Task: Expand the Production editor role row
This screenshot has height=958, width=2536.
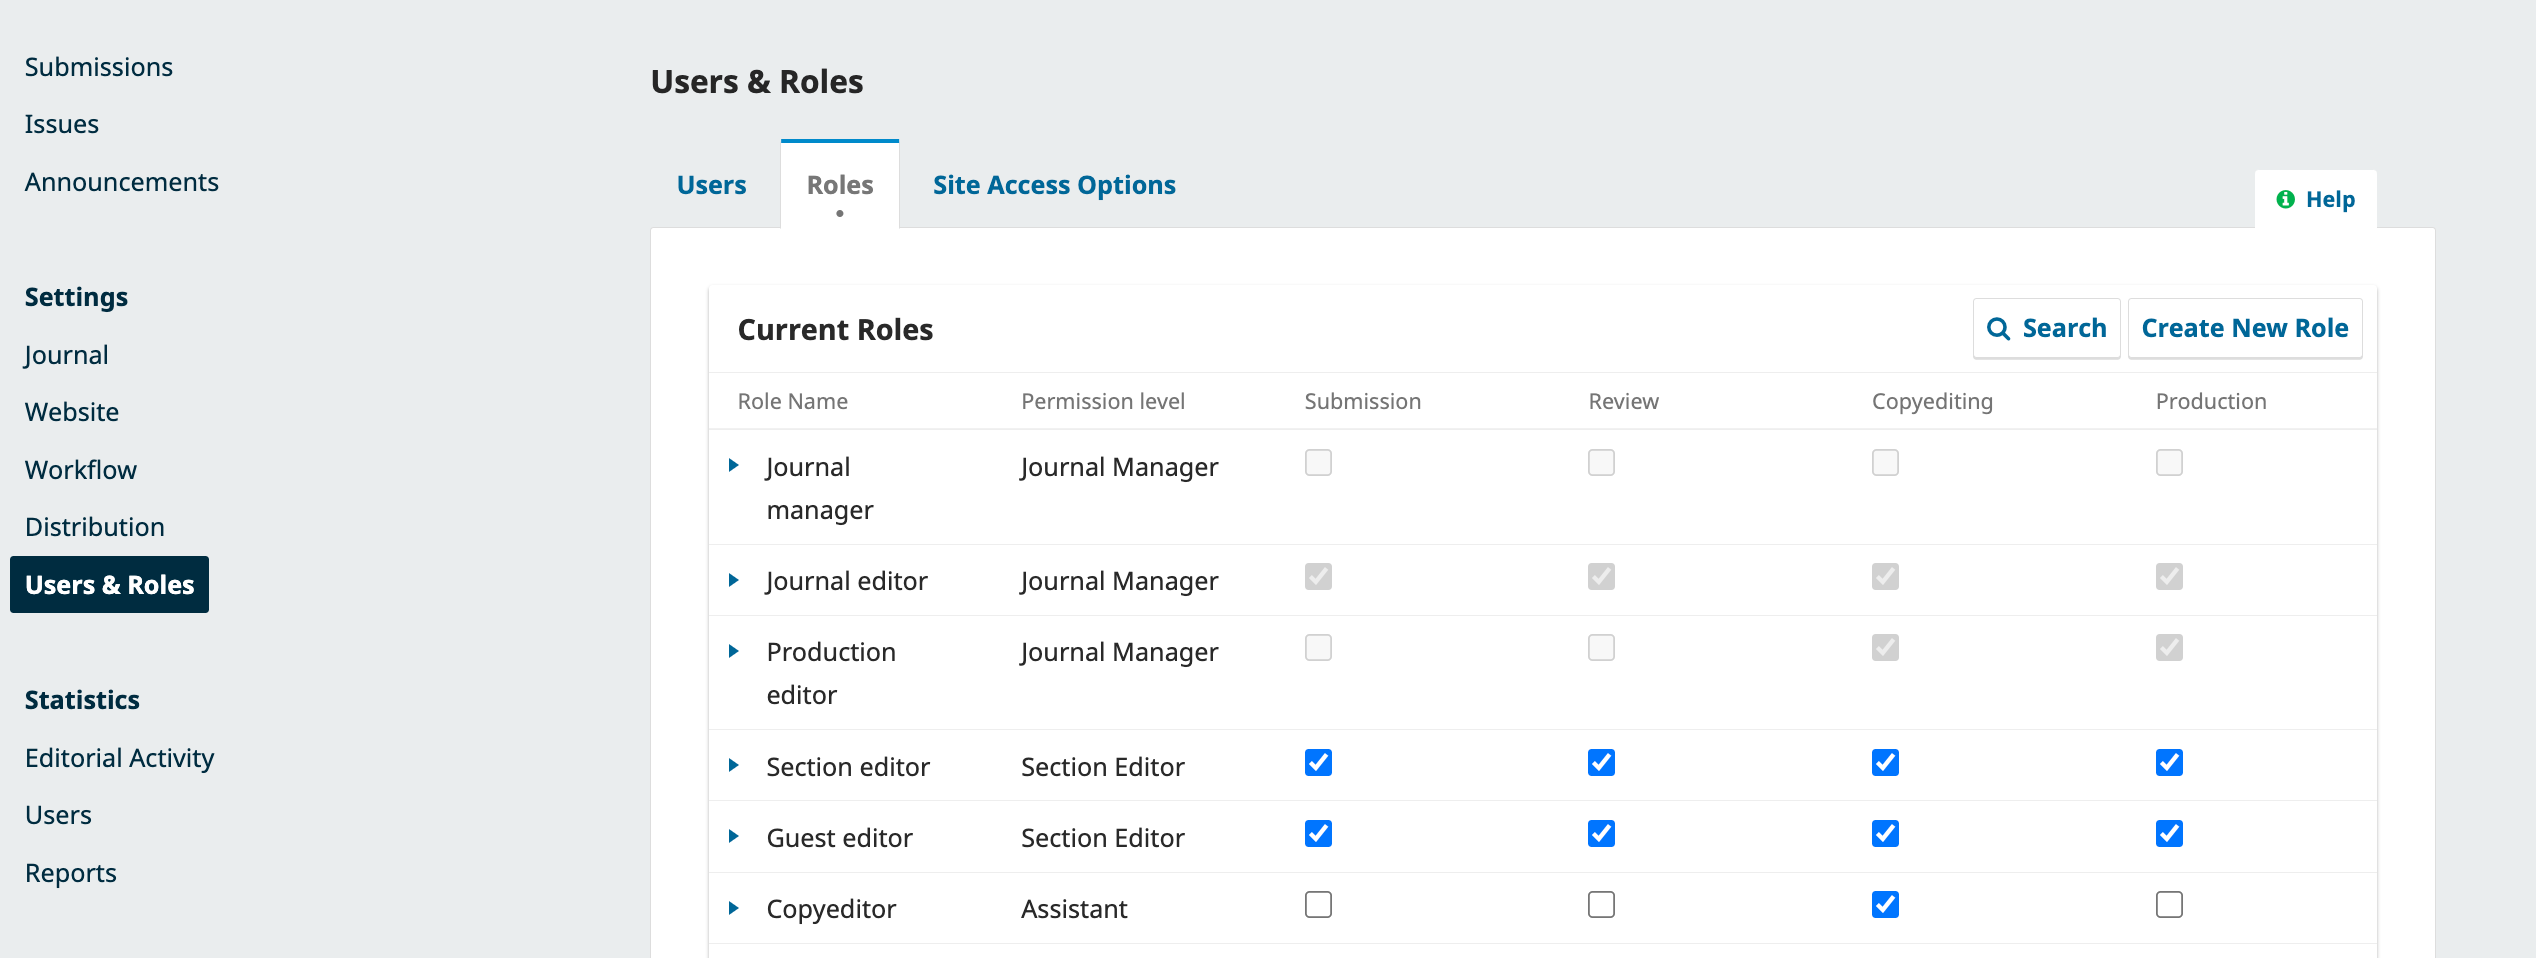Action: click(734, 651)
